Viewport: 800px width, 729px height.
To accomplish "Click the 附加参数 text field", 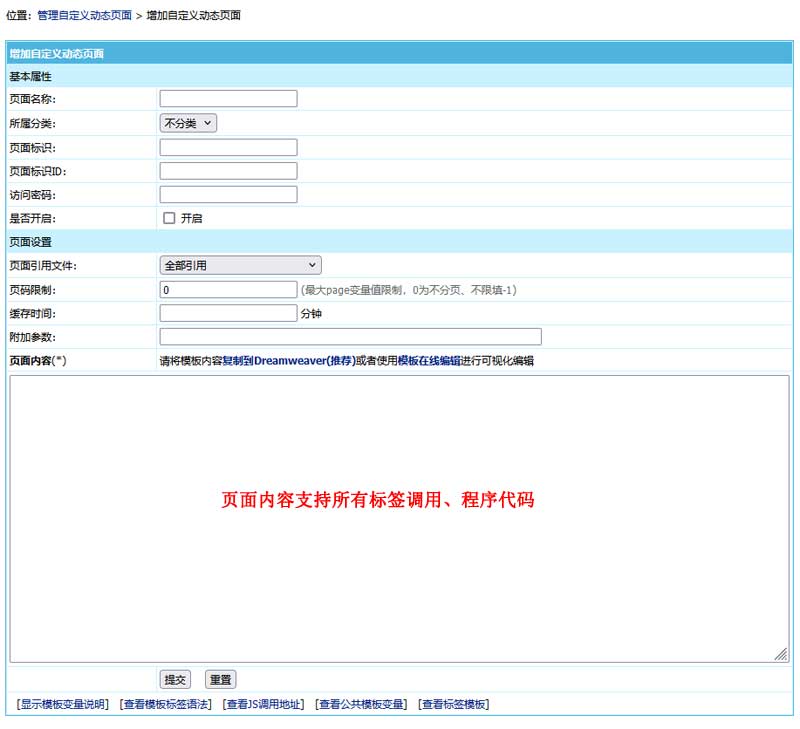I will point(350,337).
